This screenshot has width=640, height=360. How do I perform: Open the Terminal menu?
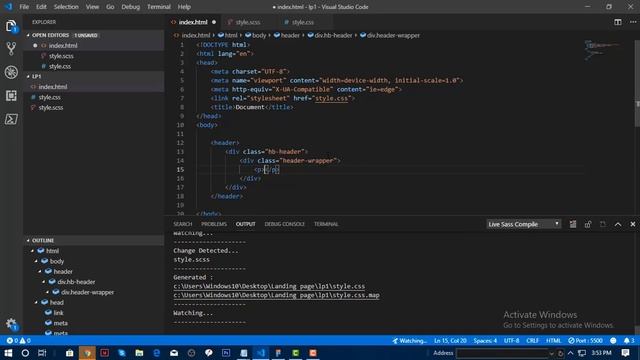pos(159,7)
